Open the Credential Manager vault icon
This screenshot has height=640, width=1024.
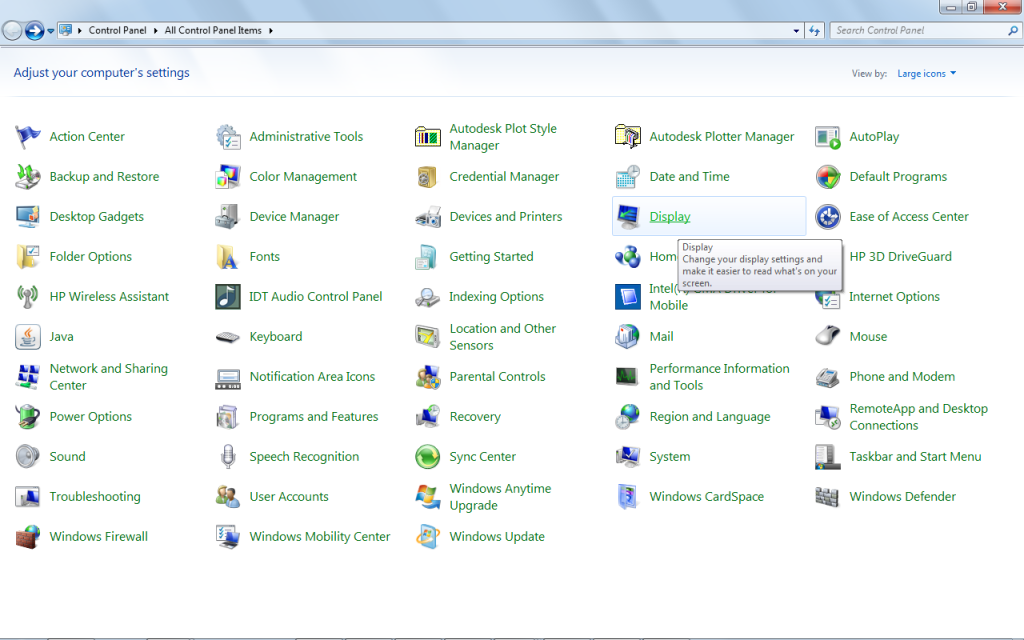click(428, 176)
